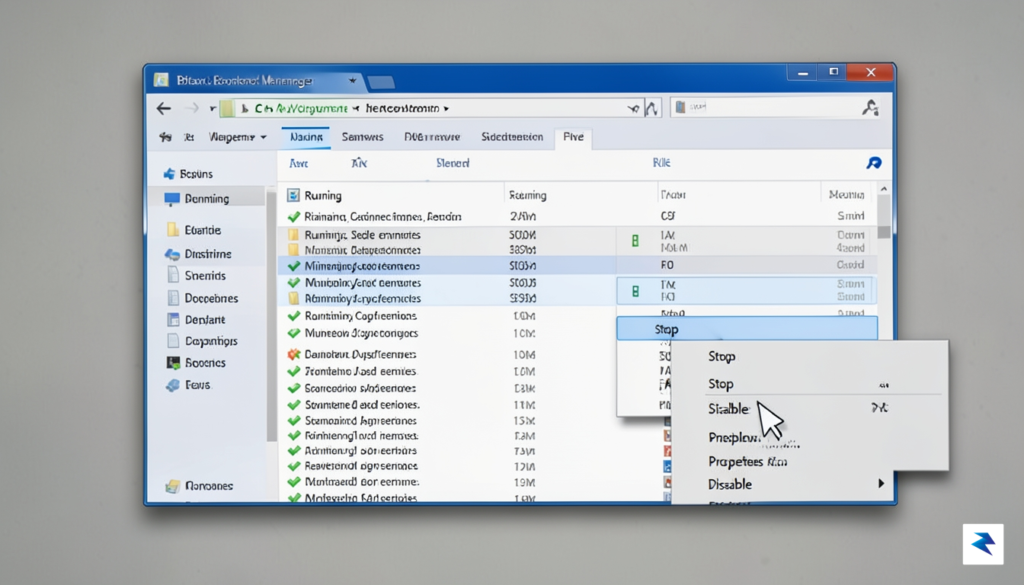Toggle the checkbox icon beside 'Running' header
The height and width of the screenshot is (585, 1024).
[x=293, y=195]
